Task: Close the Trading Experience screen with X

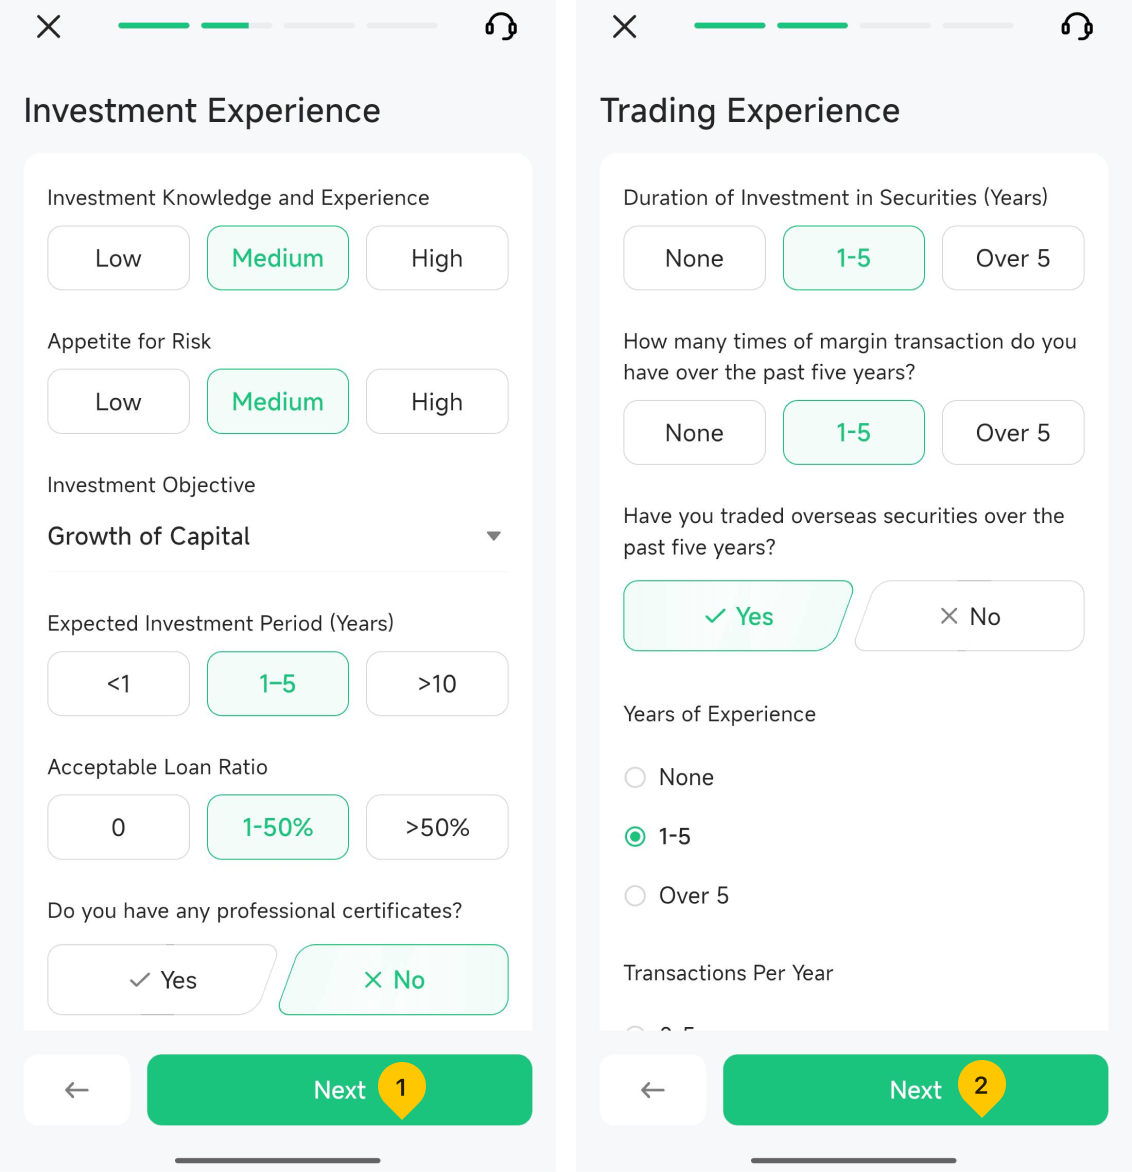Action: click(624, 27)
